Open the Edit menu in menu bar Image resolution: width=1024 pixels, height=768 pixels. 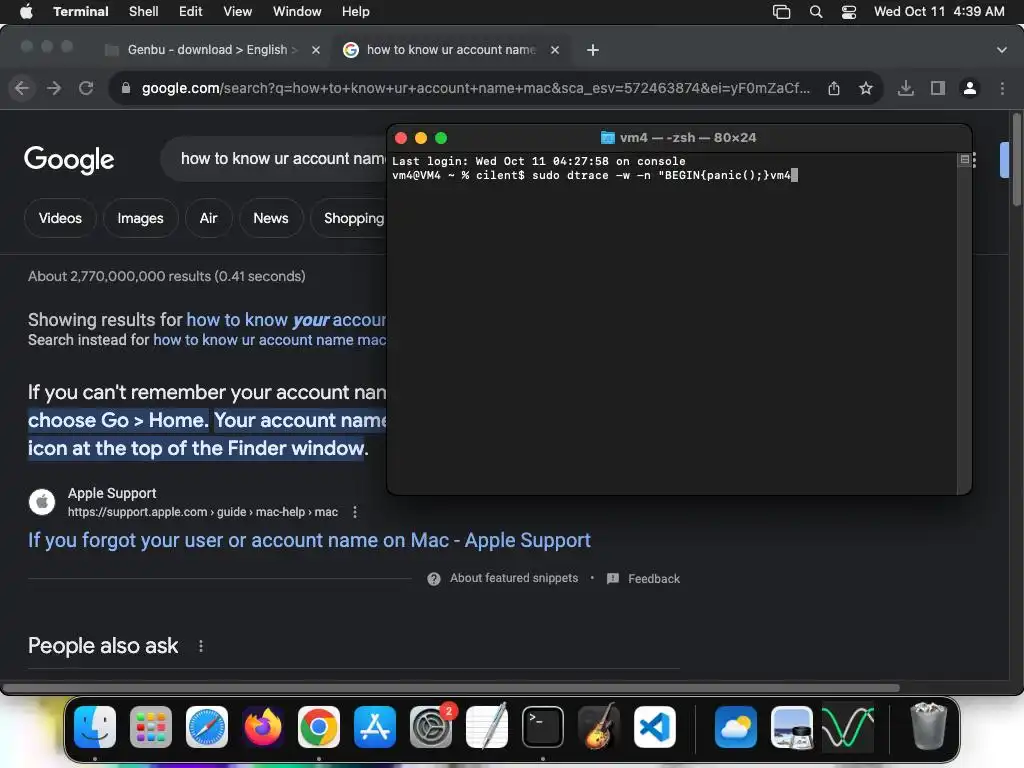click(x=190, y=12)
